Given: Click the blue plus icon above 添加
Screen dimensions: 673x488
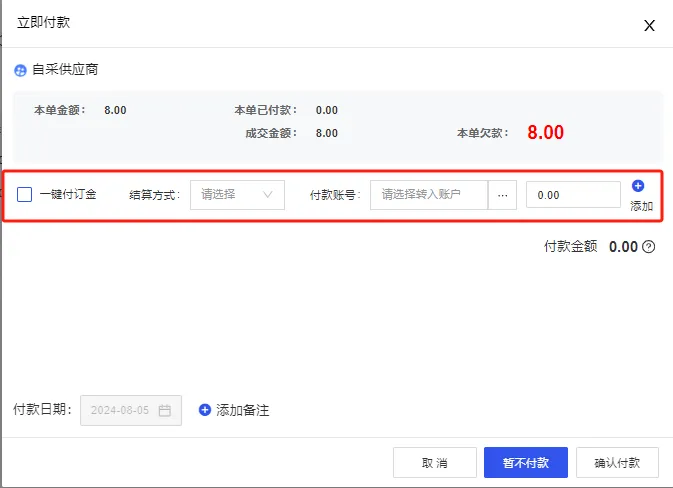Looking at the screenshot, I should [639, 186].
